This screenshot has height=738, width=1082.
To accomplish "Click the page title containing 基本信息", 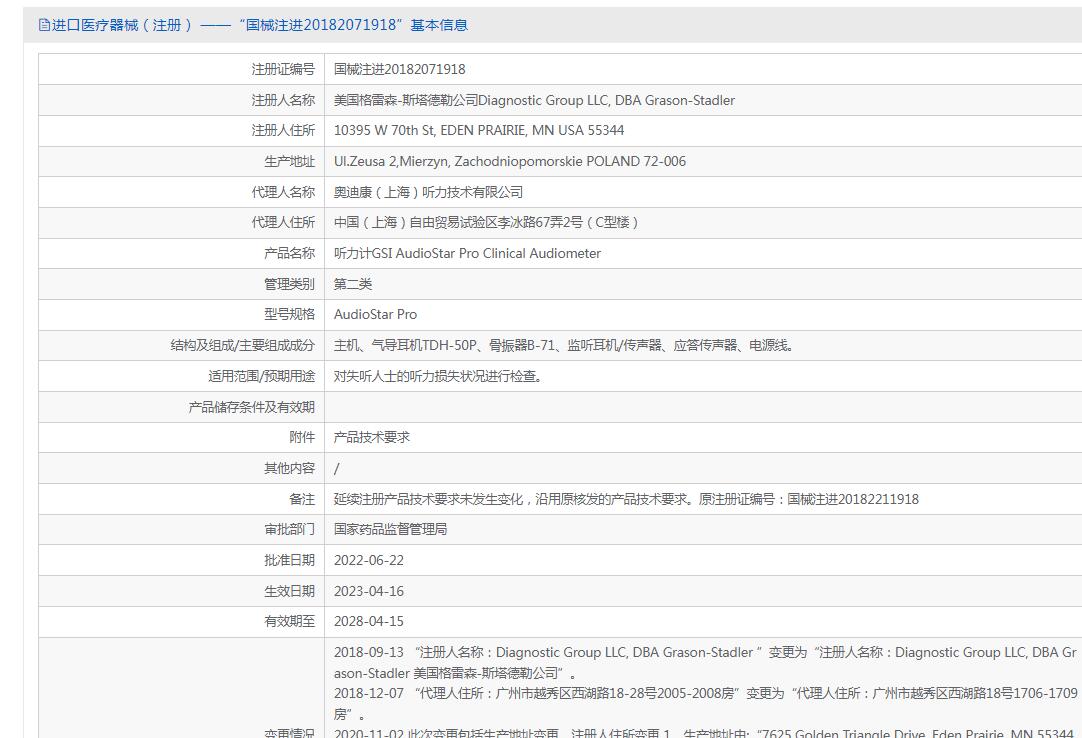I will click(260, 26).
